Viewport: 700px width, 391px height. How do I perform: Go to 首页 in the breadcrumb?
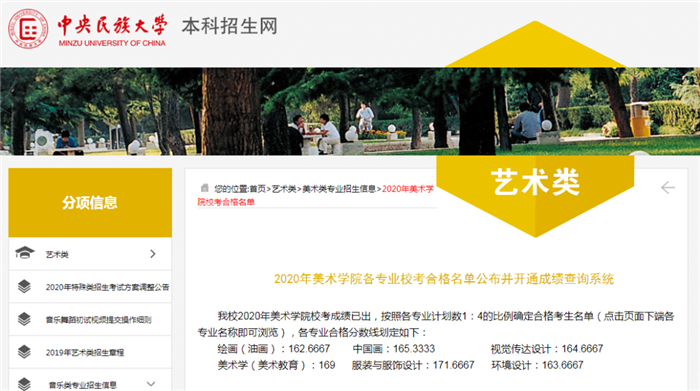(258, 189)
